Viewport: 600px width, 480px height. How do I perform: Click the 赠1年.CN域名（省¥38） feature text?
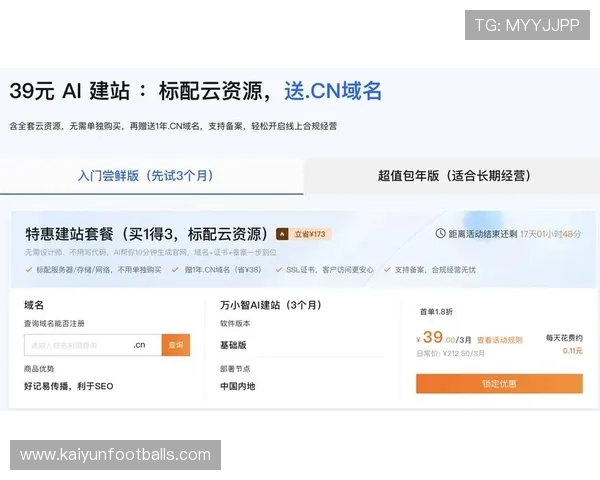223,270
